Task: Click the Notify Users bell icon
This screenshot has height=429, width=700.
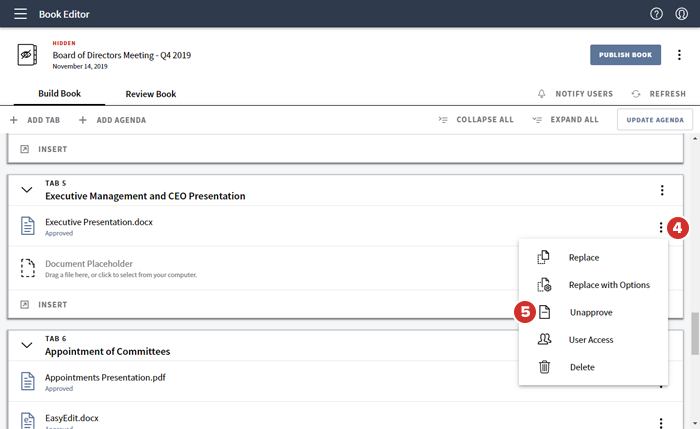Action: coord(542,94)
